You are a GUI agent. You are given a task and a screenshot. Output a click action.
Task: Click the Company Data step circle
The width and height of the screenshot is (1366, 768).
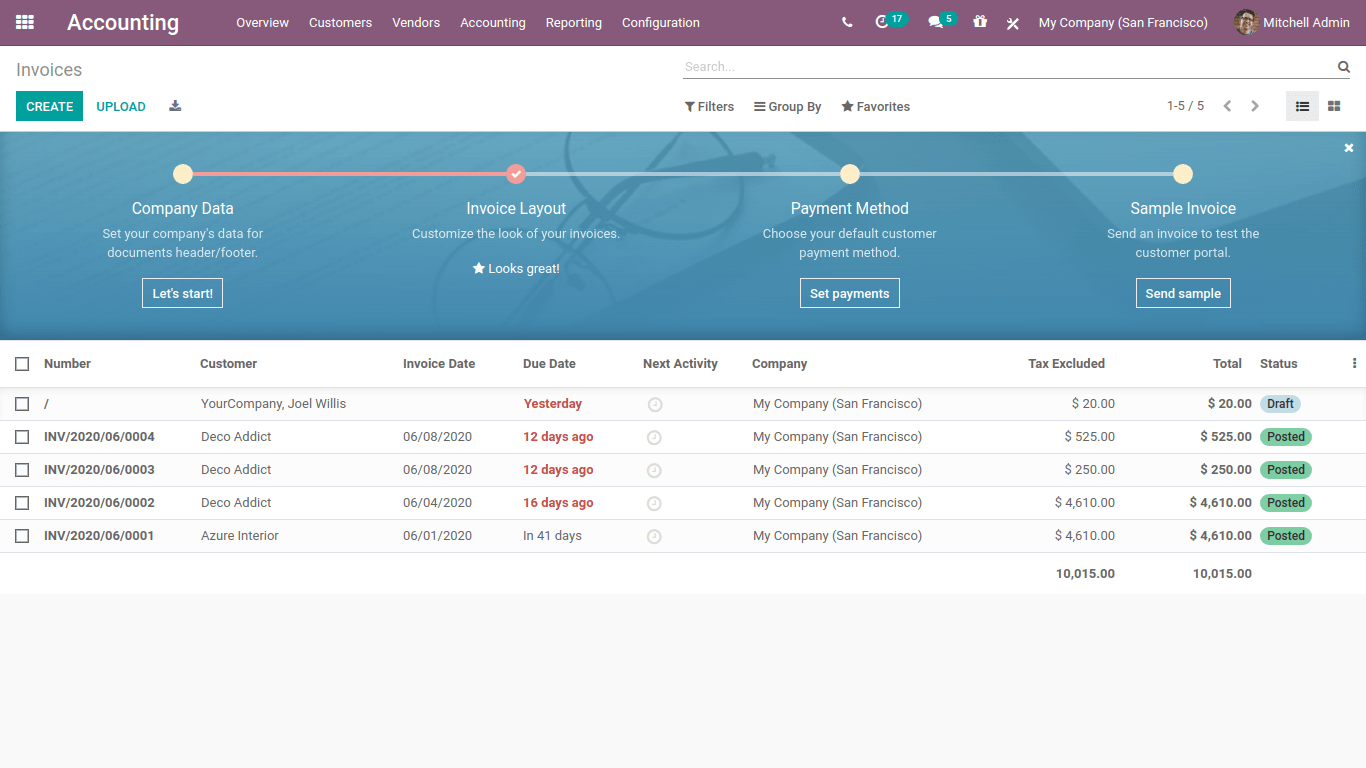183,174
